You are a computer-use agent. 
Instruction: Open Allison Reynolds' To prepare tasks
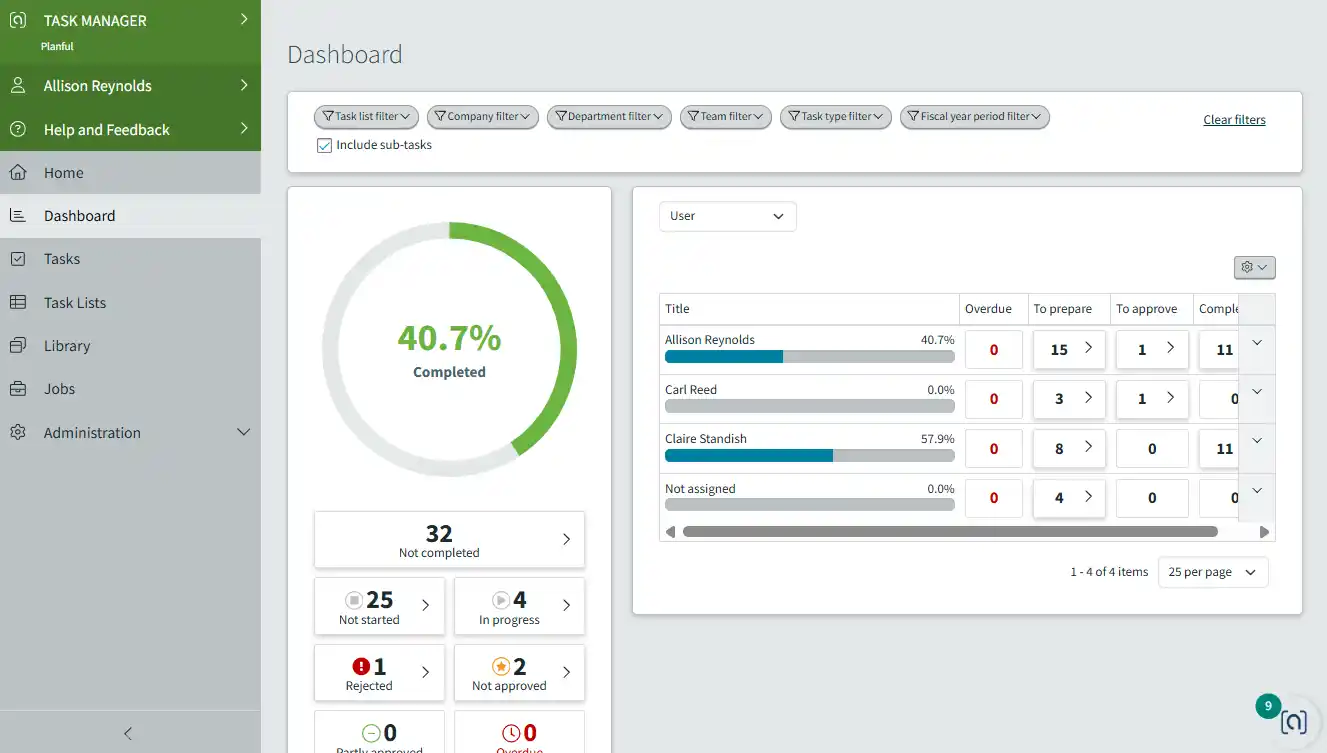pyautogui.click(x=1069, y=349)
